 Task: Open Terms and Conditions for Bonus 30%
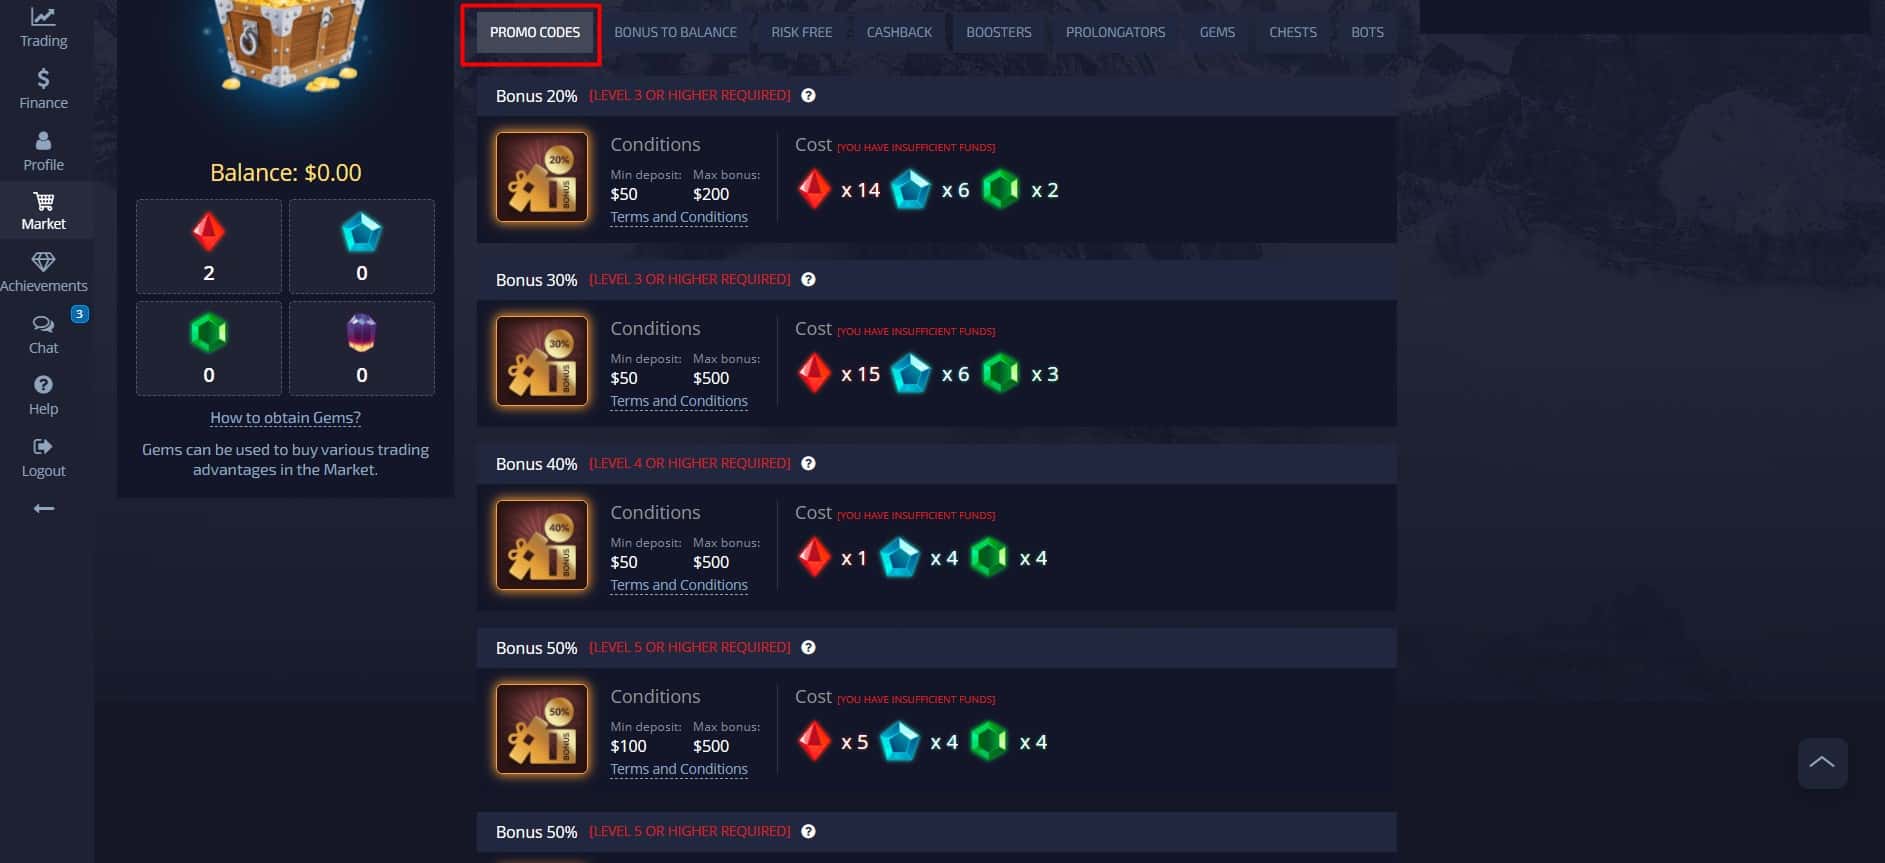pyautogui.click(x=679, y=401)
